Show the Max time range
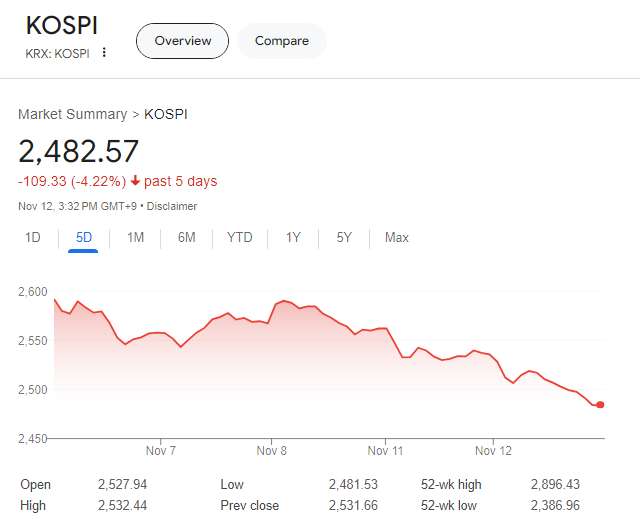The image size is (640, 522). coord(397,237)
